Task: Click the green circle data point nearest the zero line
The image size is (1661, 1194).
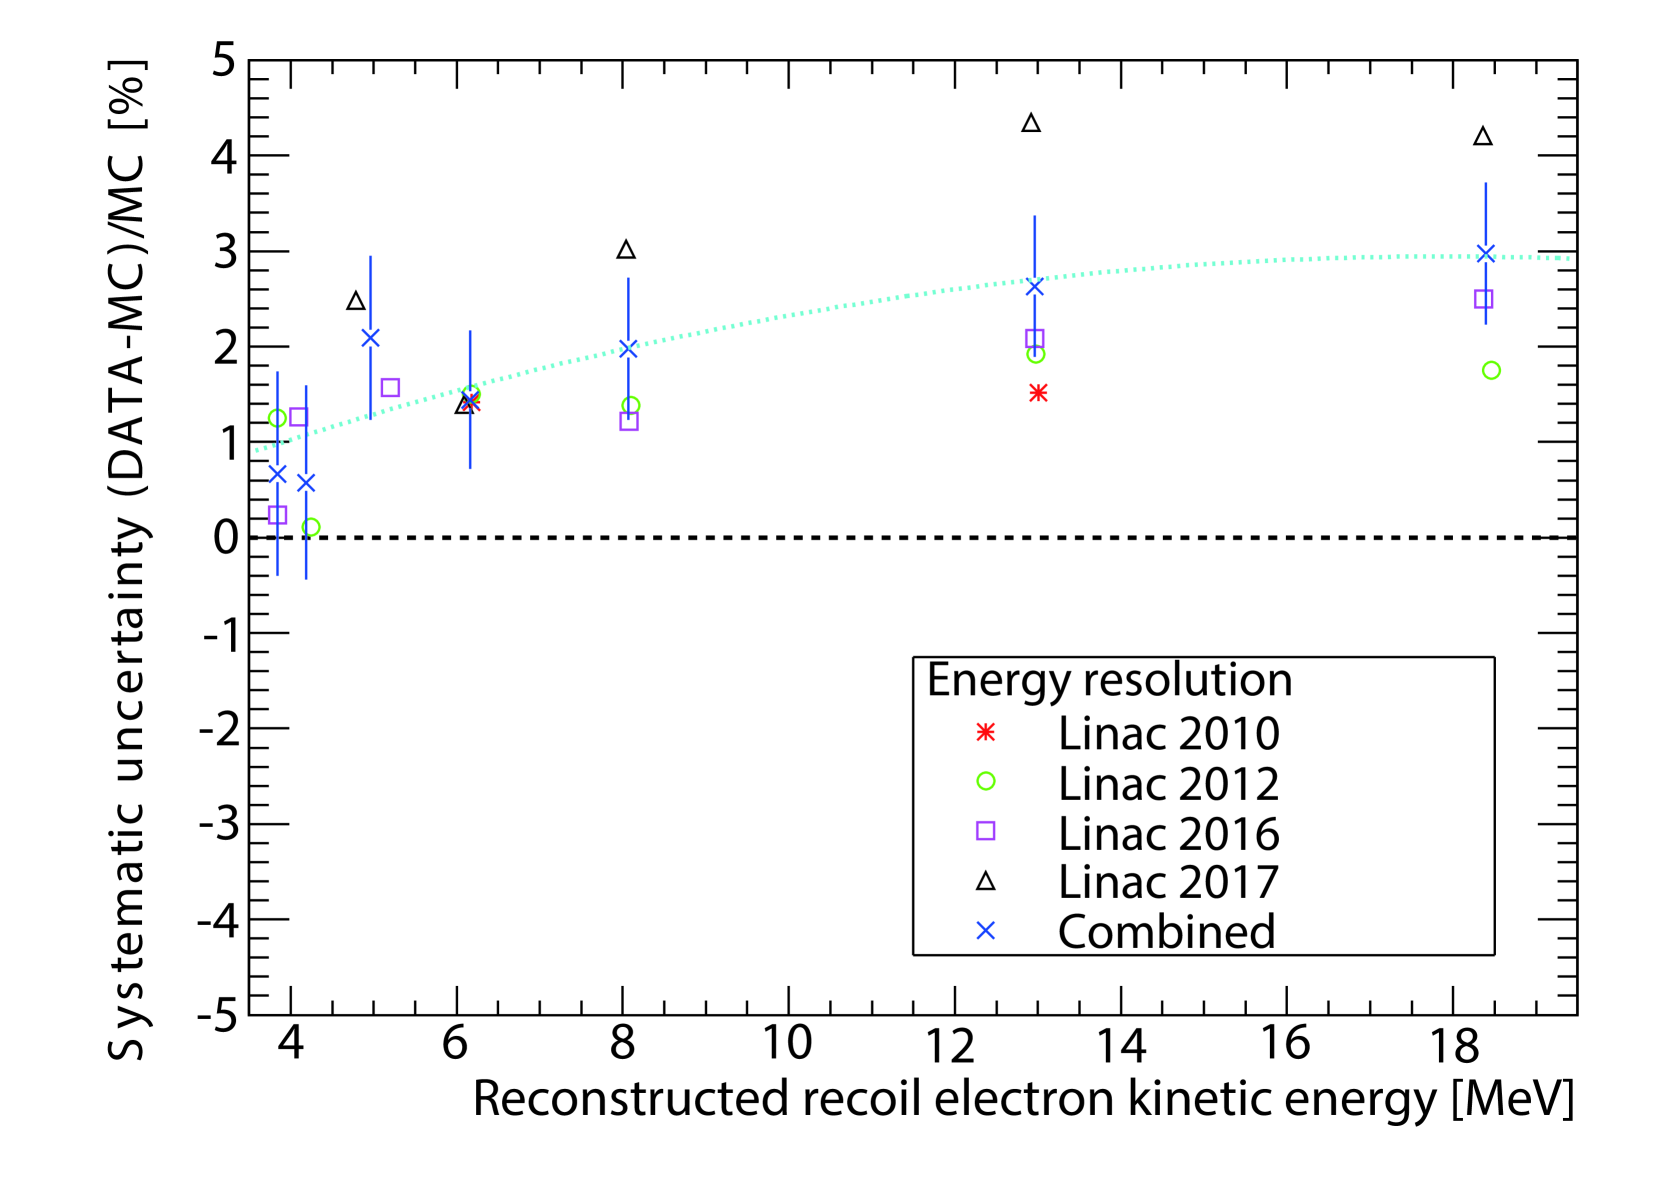Action: (x=311, y=527)
